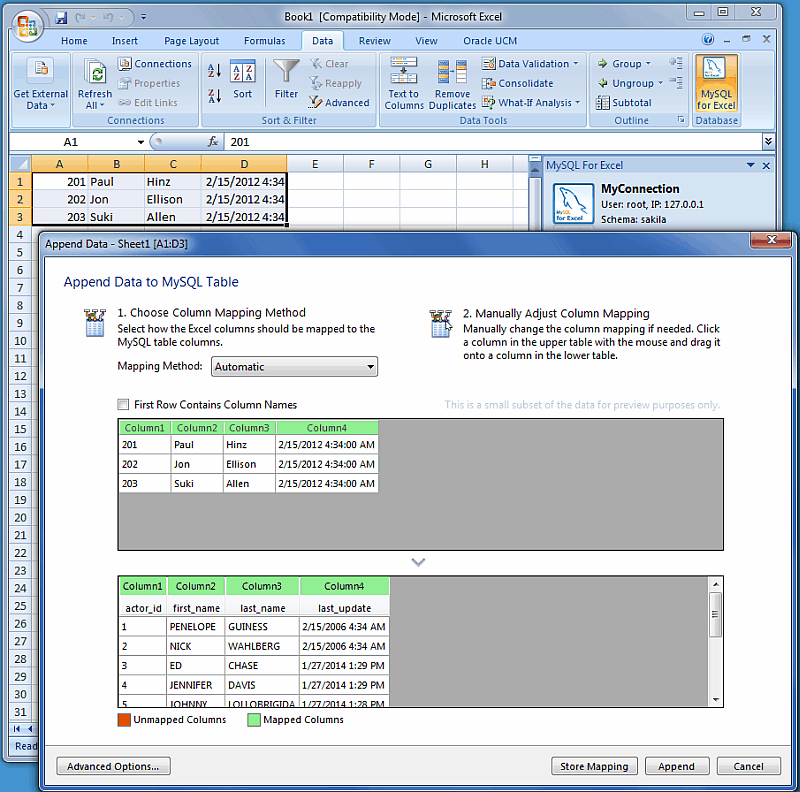Click the Append button
This screenshot has width=800, height=792.
coord(677,766)
